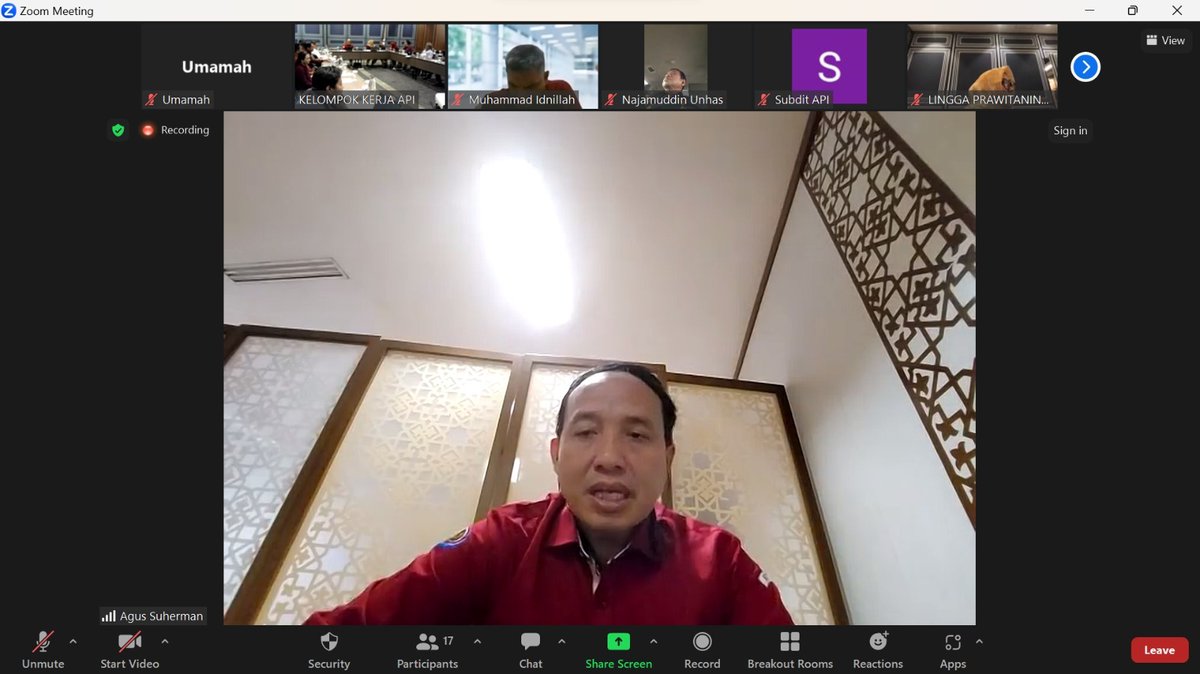Open Breakout Rooms
Viewport: 1200px width, 674px height.
(790, 650)
